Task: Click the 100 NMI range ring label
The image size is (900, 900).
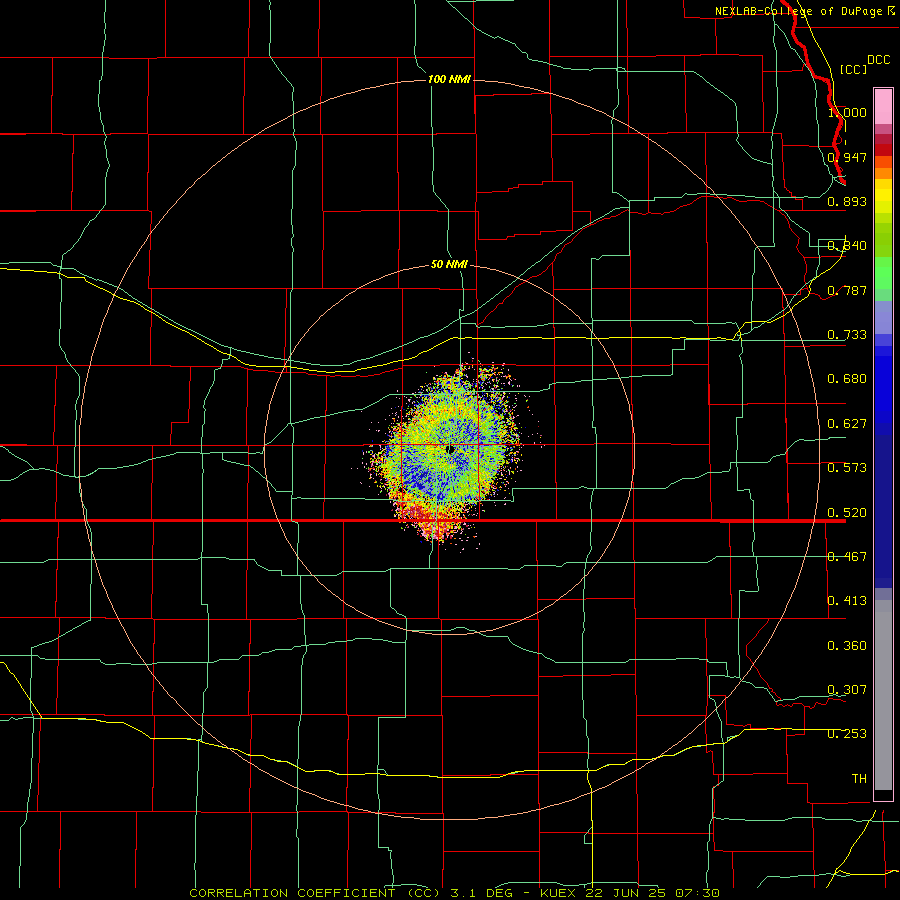Action: 449,79
